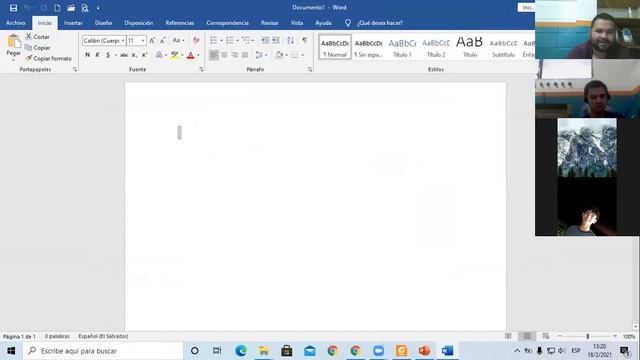Viewport: 640px width, 360px height.
Task: Click the Save icon in quick access toolbar
Action: coord(13,8)
